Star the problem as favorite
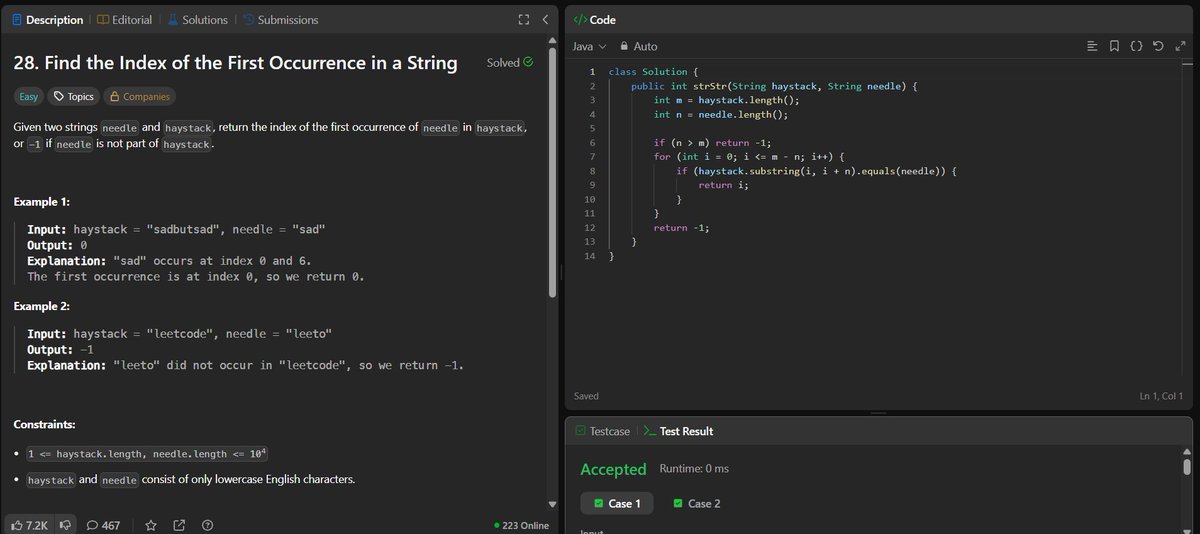The image size is (1200, 534). (x=151, y=525)
